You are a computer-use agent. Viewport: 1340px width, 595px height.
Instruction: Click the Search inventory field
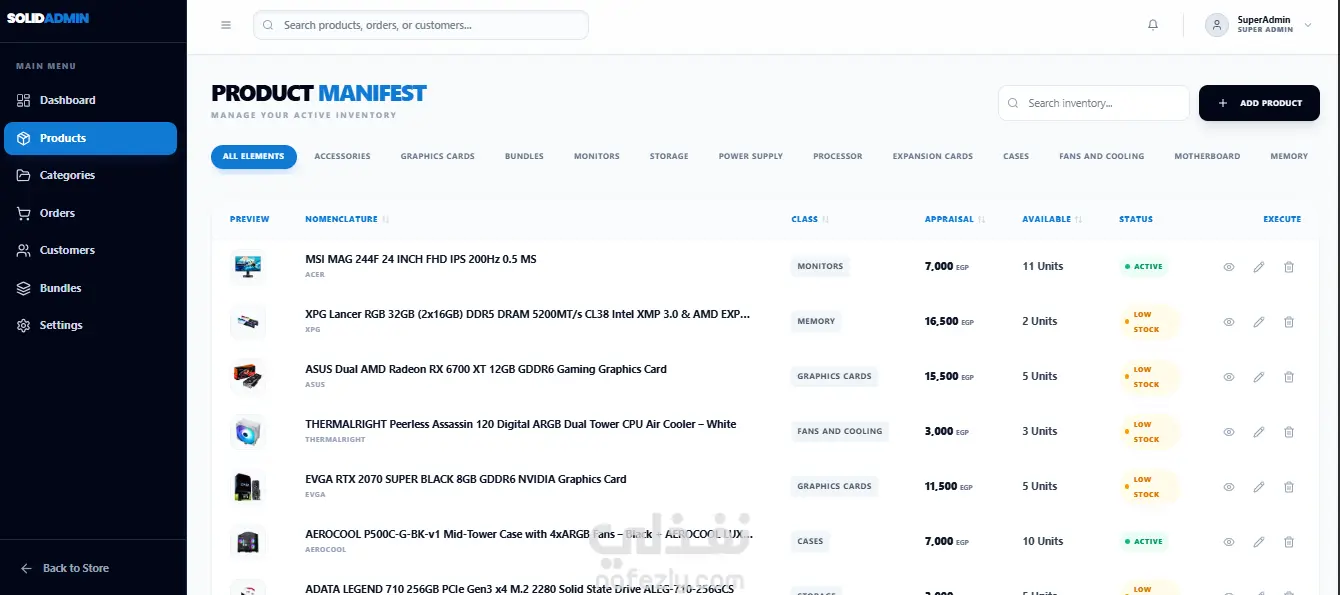[1095, 103]
